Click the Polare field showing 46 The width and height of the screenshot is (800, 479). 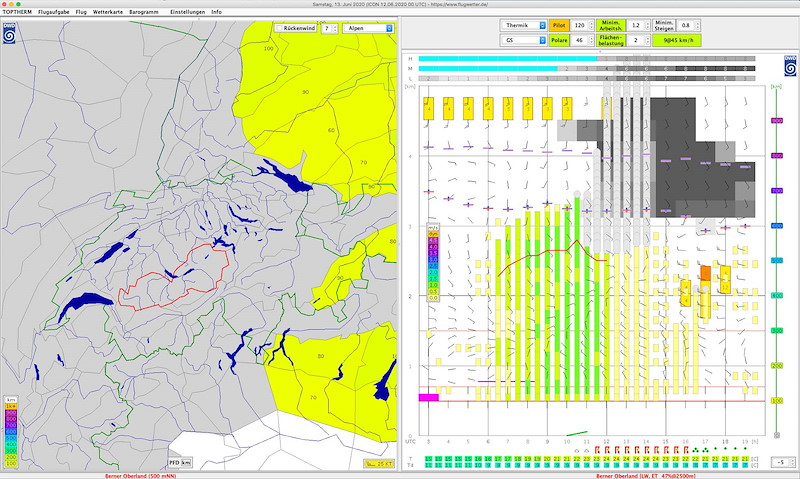[x=580, y=40]
